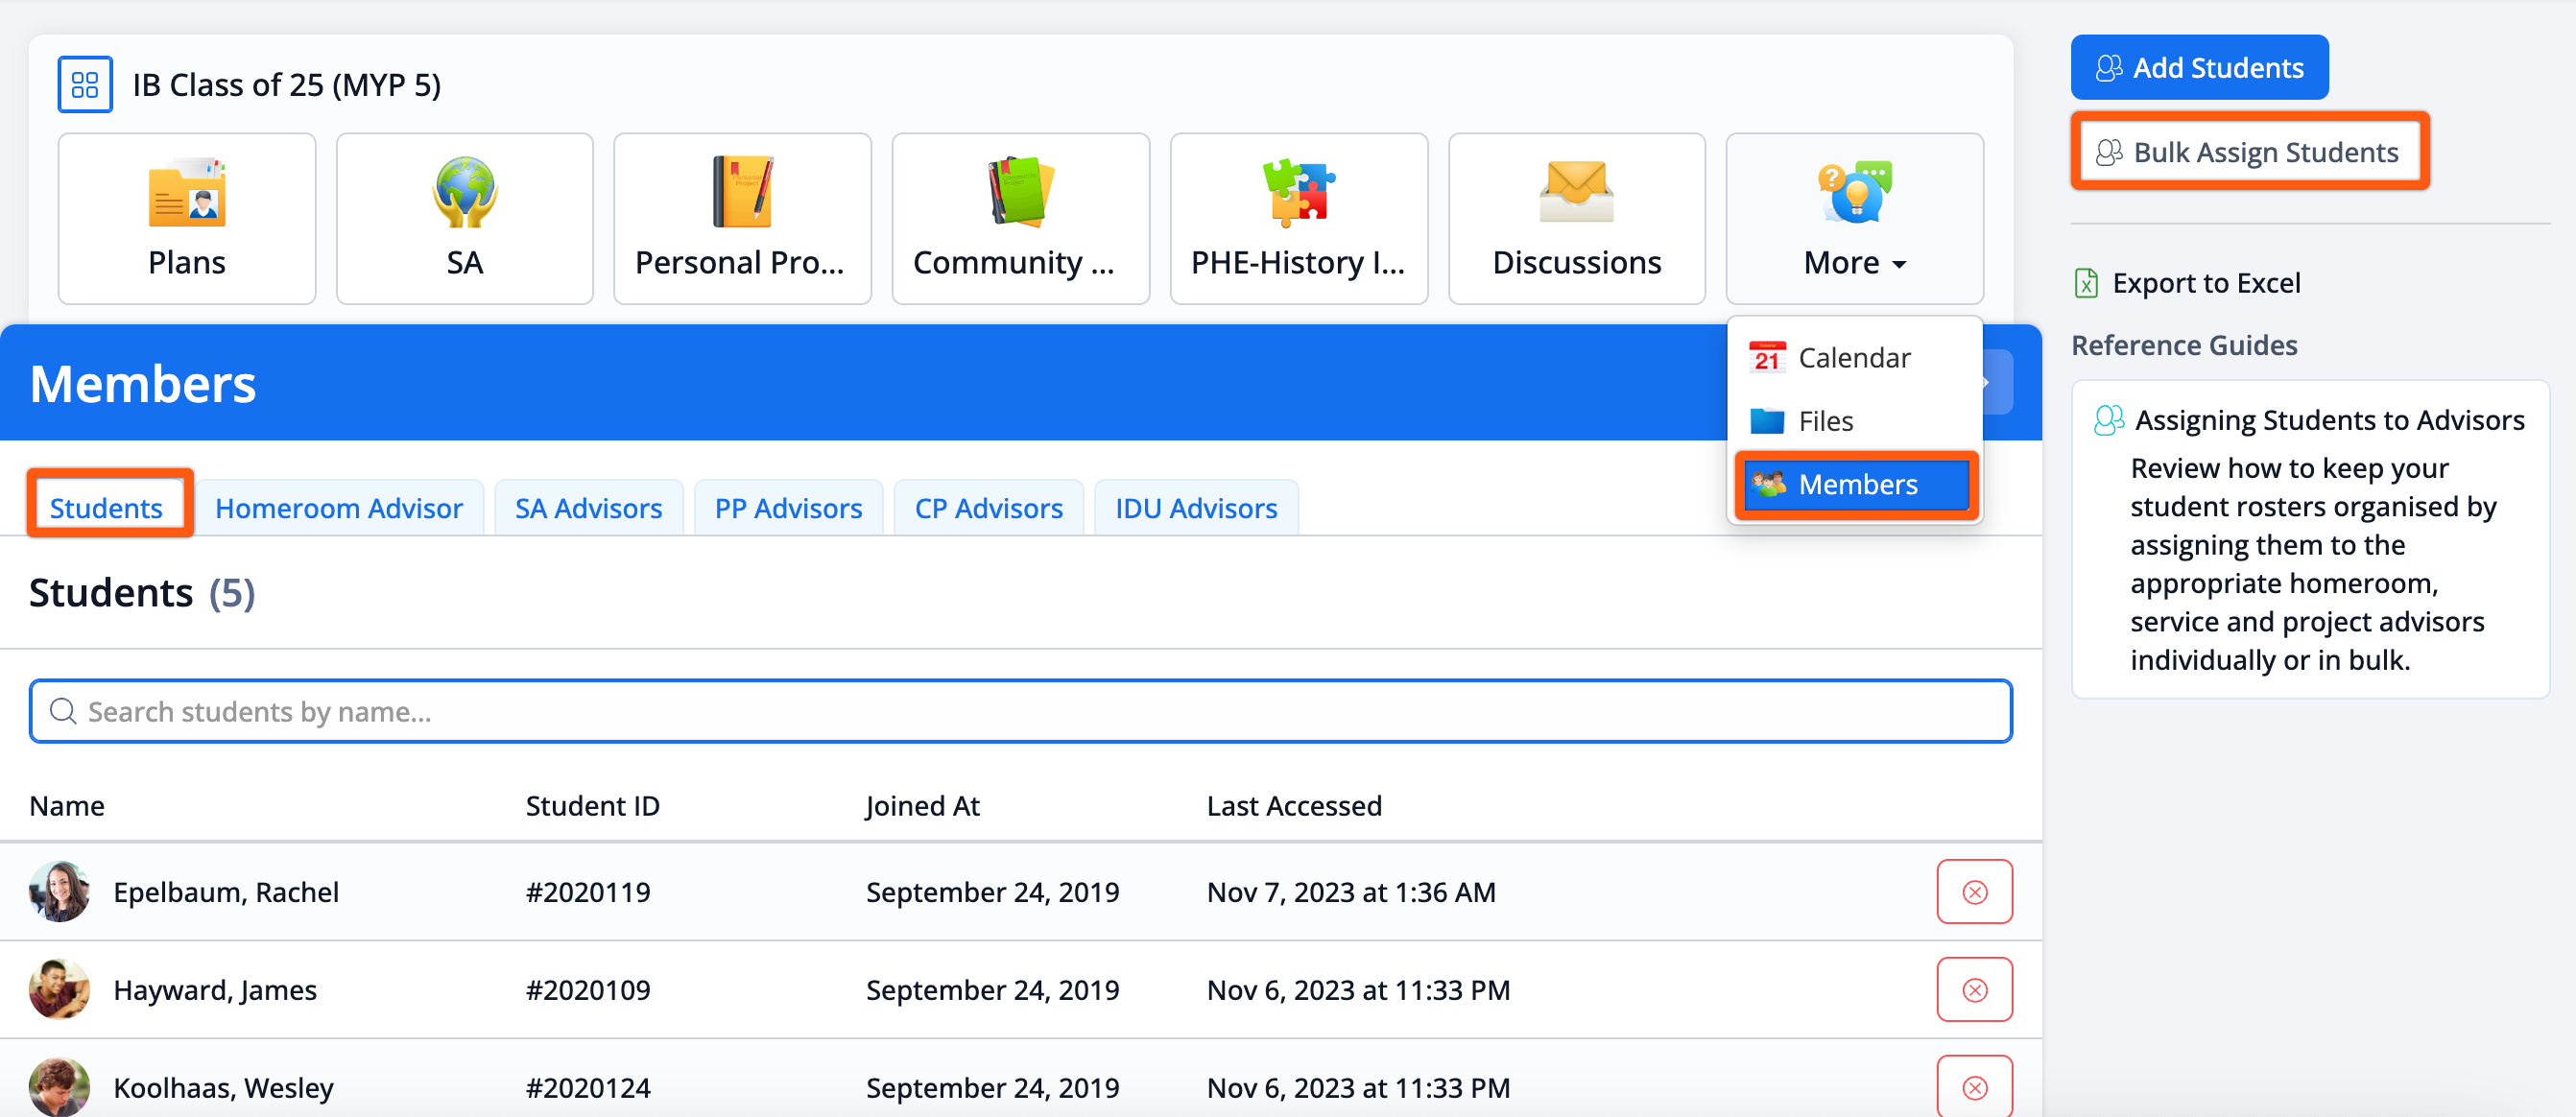
Task: Click the Last Accessed column header
Action: pos(1294,806)
